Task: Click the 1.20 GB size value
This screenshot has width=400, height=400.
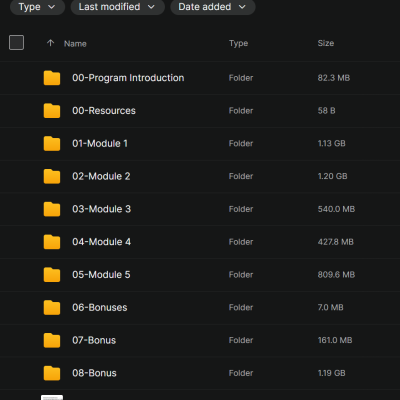Action: point(332,176)
